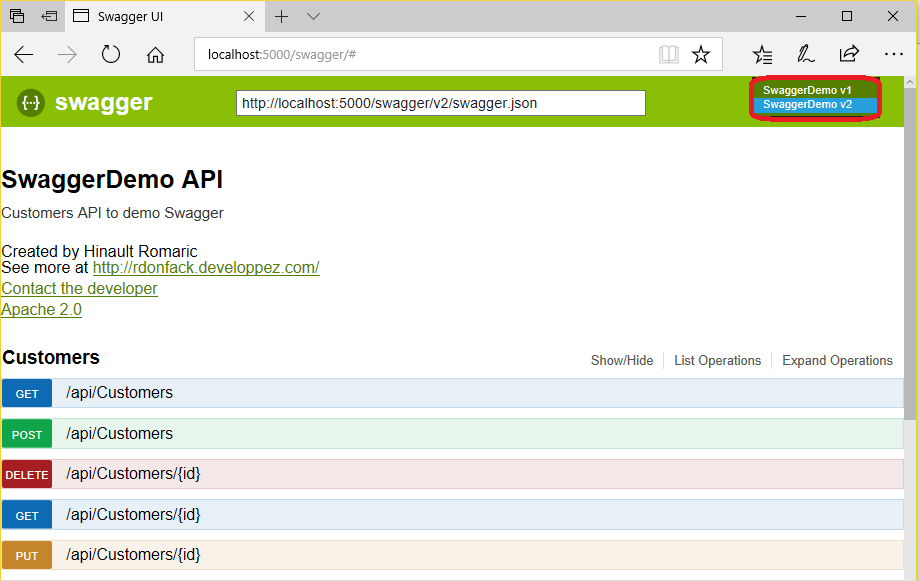Image resolution: width=920 pixels, height=581 pixels.
Task: Click the Refresh page icon
Action: [111, 55]
